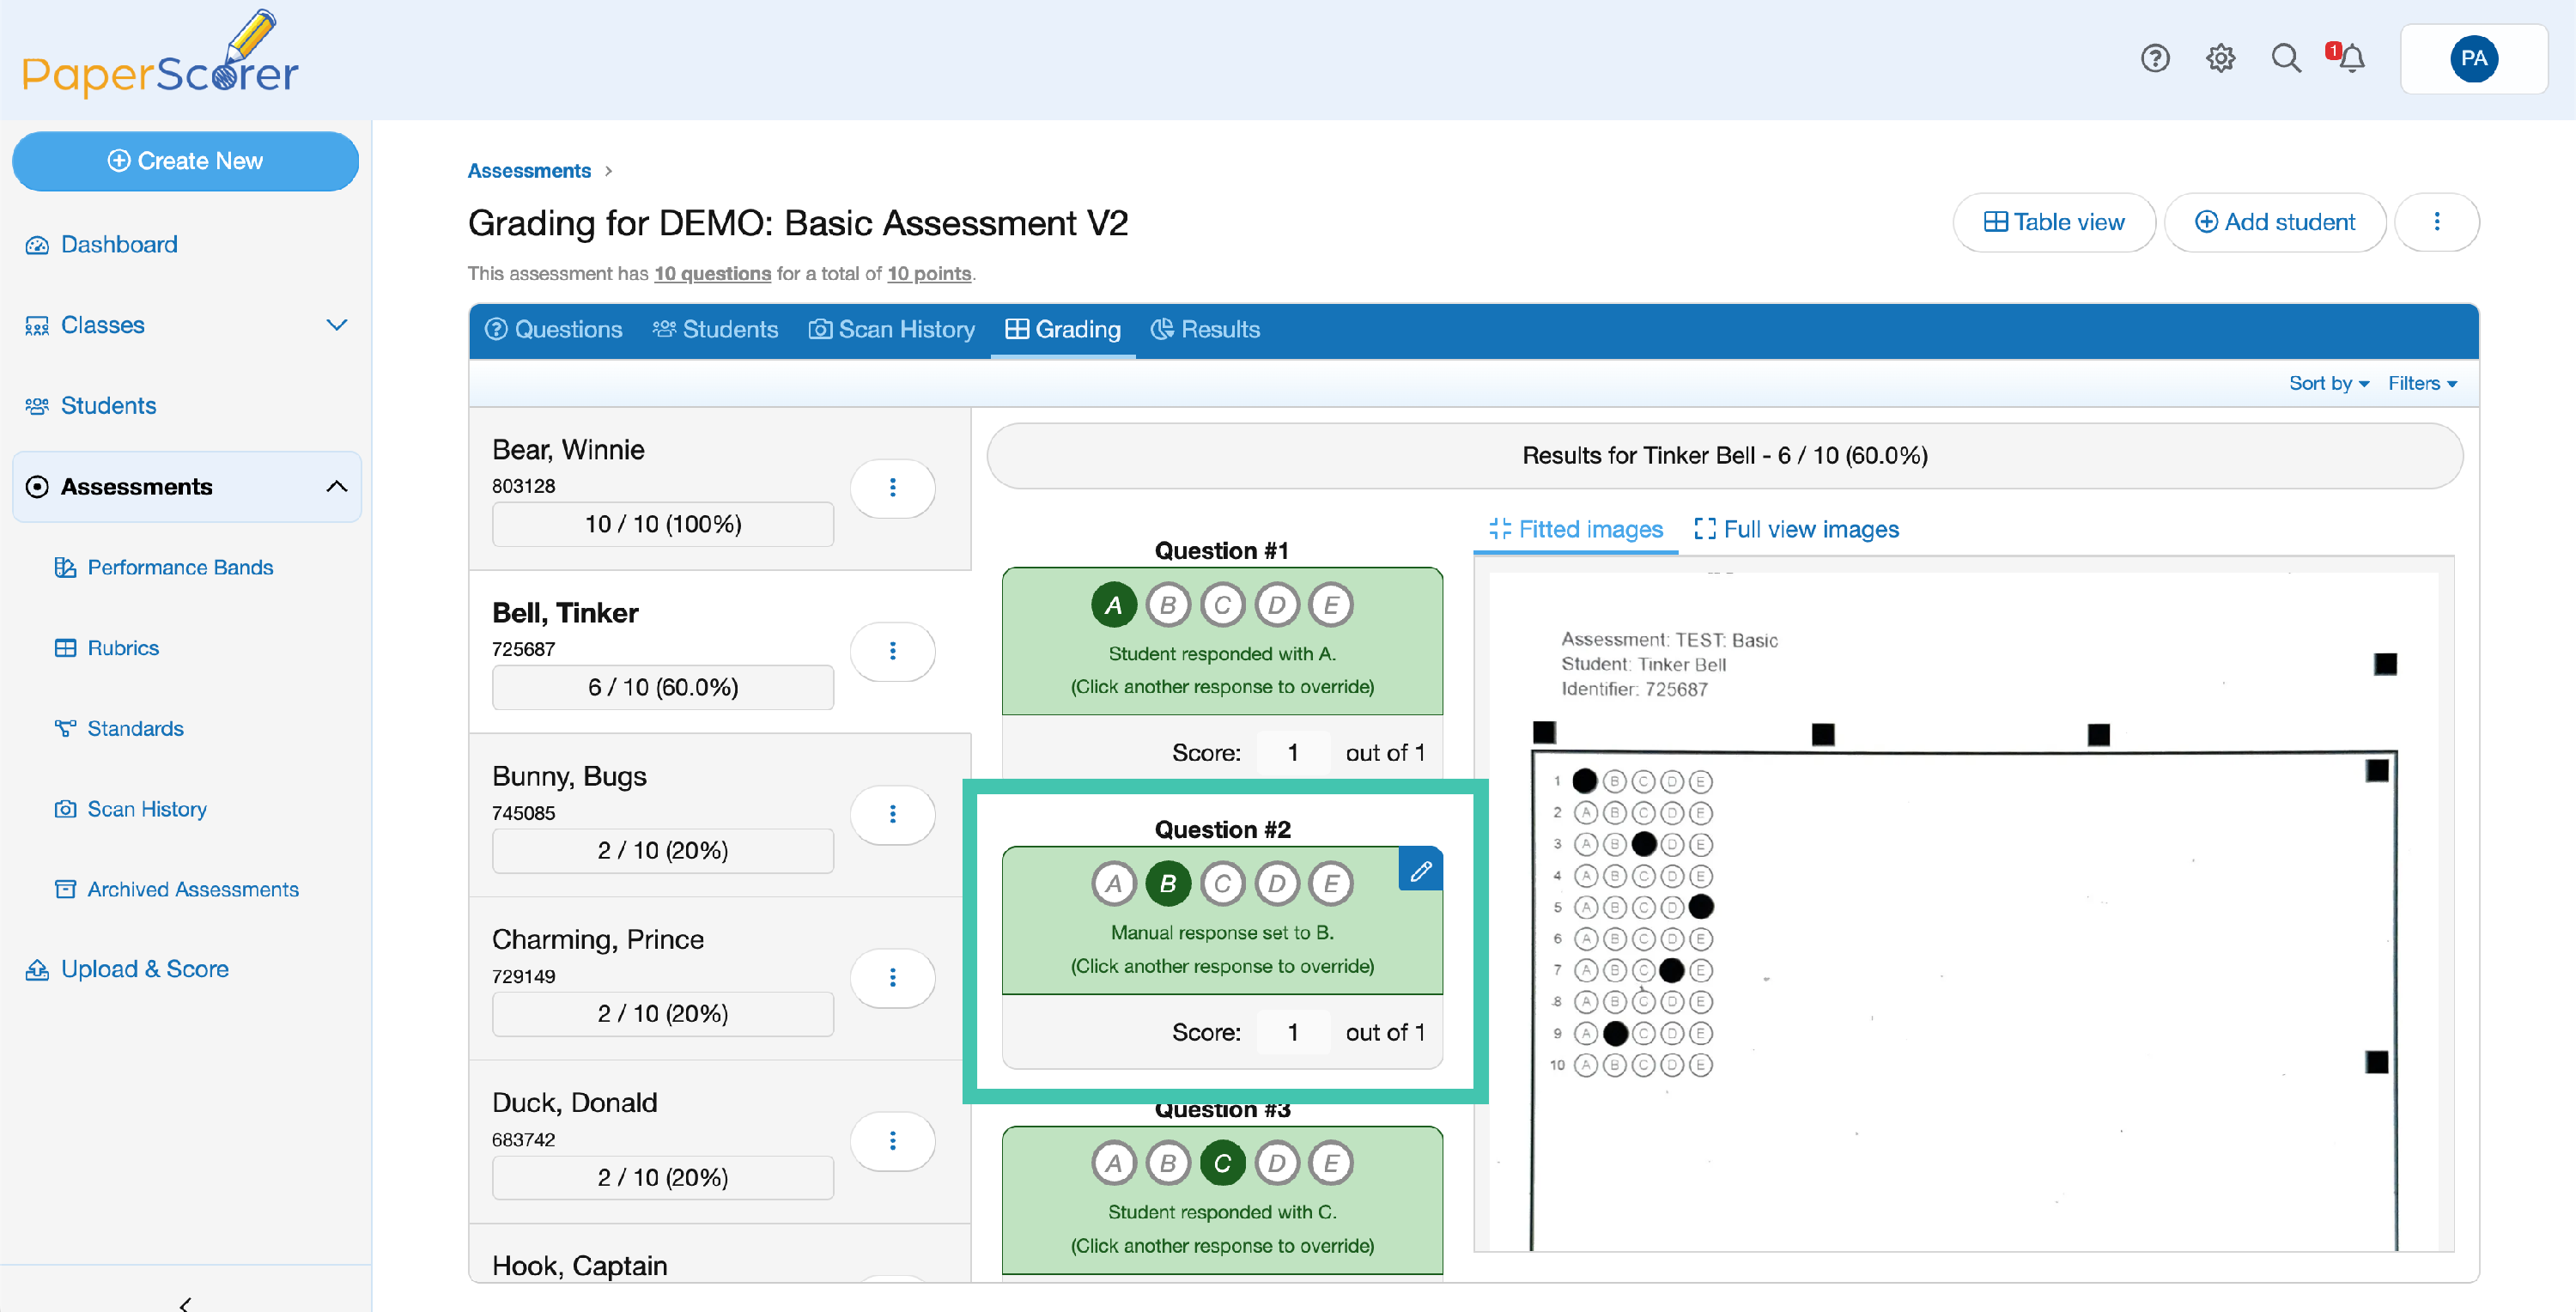Click the 10 points link
Image resolution: width=2576 pixels, height=1312 pixels.
point(929,274)
